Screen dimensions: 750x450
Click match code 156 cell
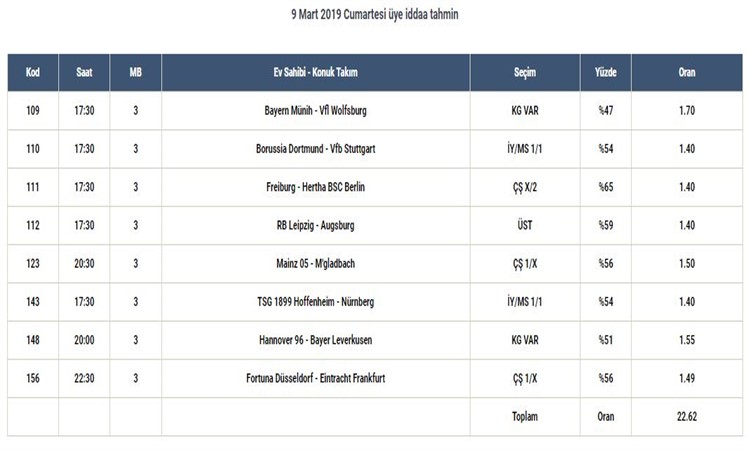(33, 378)
